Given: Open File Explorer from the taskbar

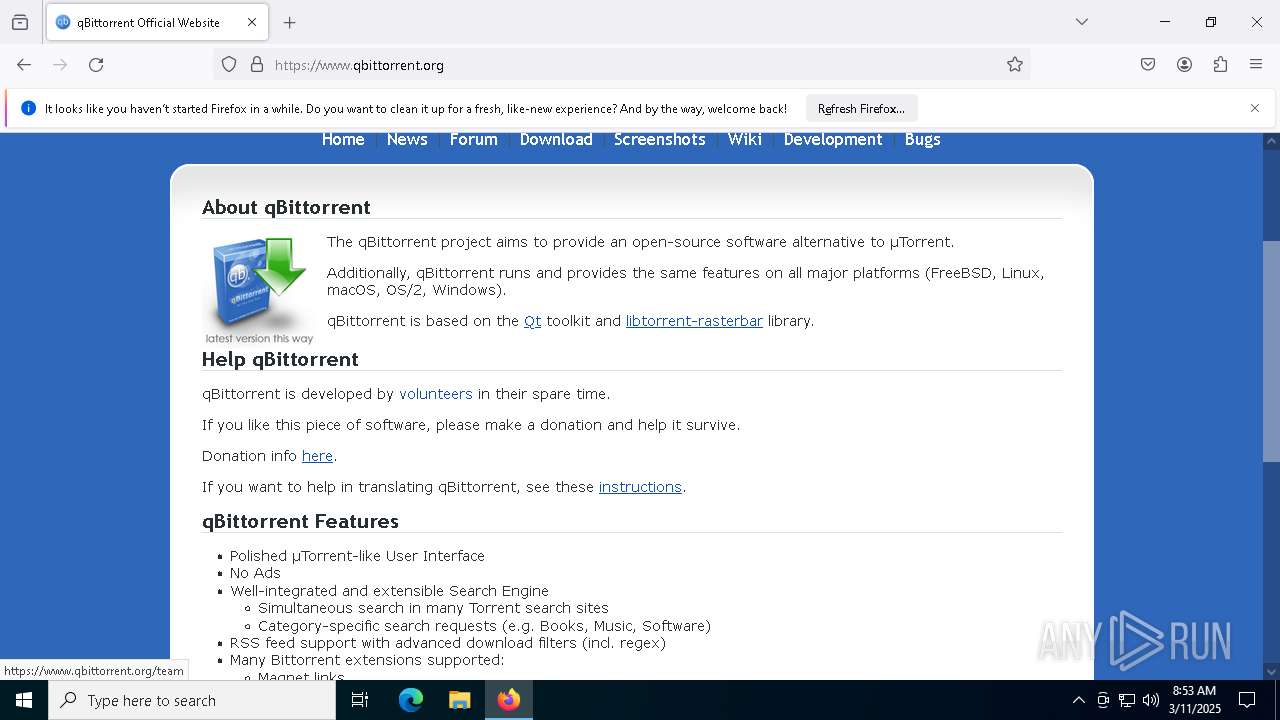Looking at the screenshot, I should coord(459,700).
